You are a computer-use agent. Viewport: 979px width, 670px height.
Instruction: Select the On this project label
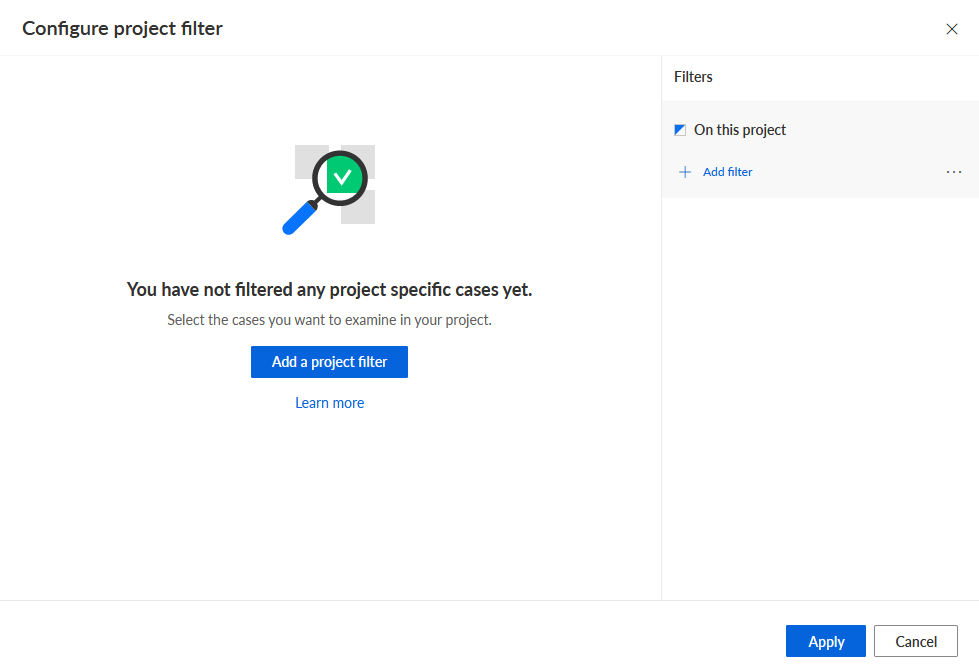(740, 130)
